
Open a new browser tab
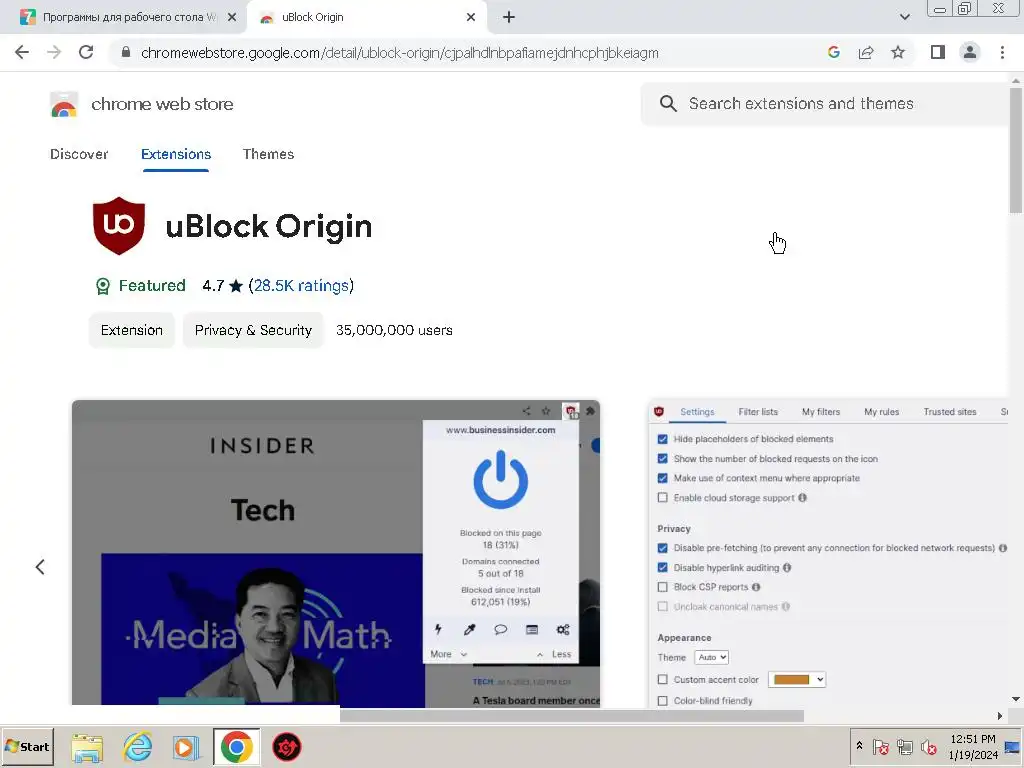point(509,17)
